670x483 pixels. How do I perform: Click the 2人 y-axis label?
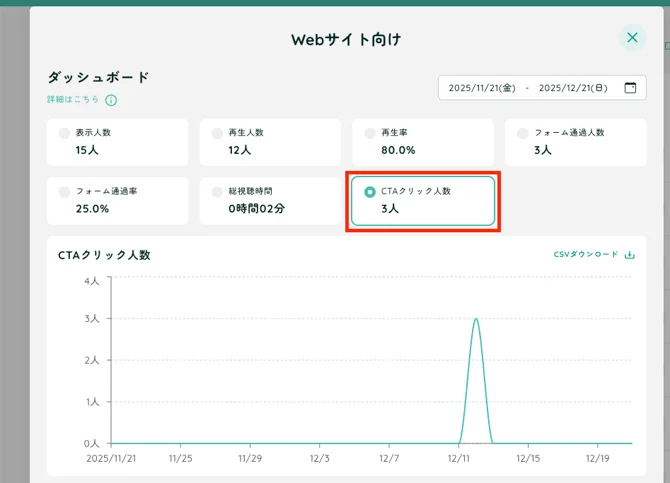pyautogui.click(x=92, y=360)
